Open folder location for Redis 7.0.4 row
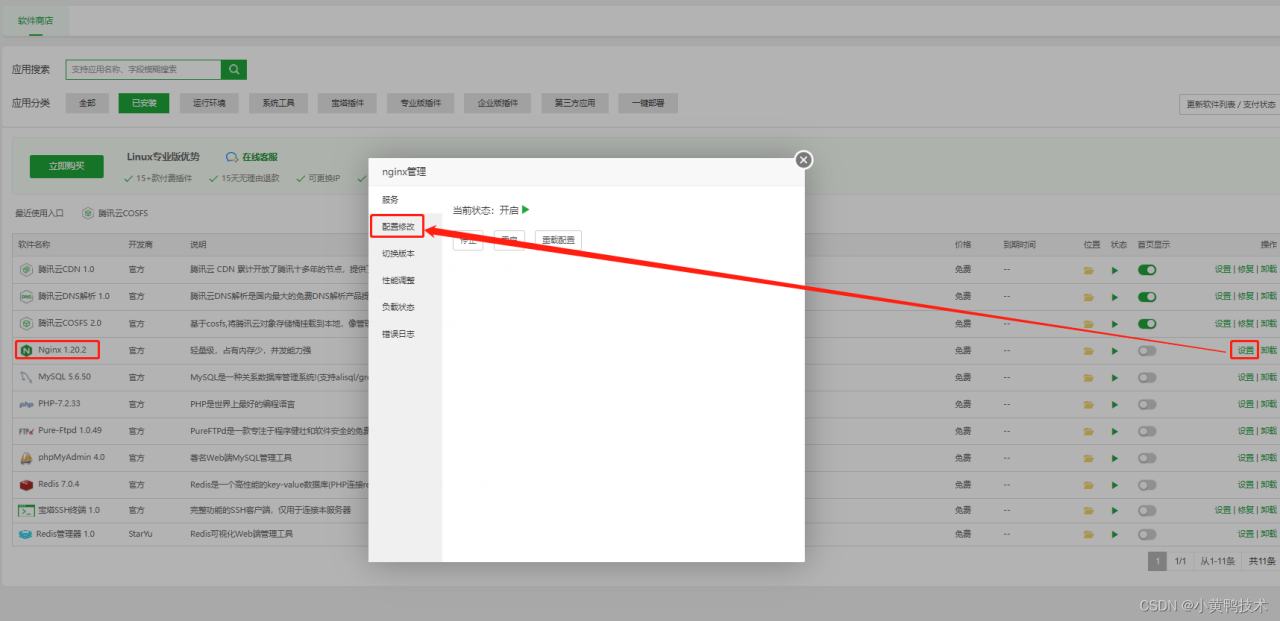Screen dimensions: 1280x621 (x=1089, y=484)
